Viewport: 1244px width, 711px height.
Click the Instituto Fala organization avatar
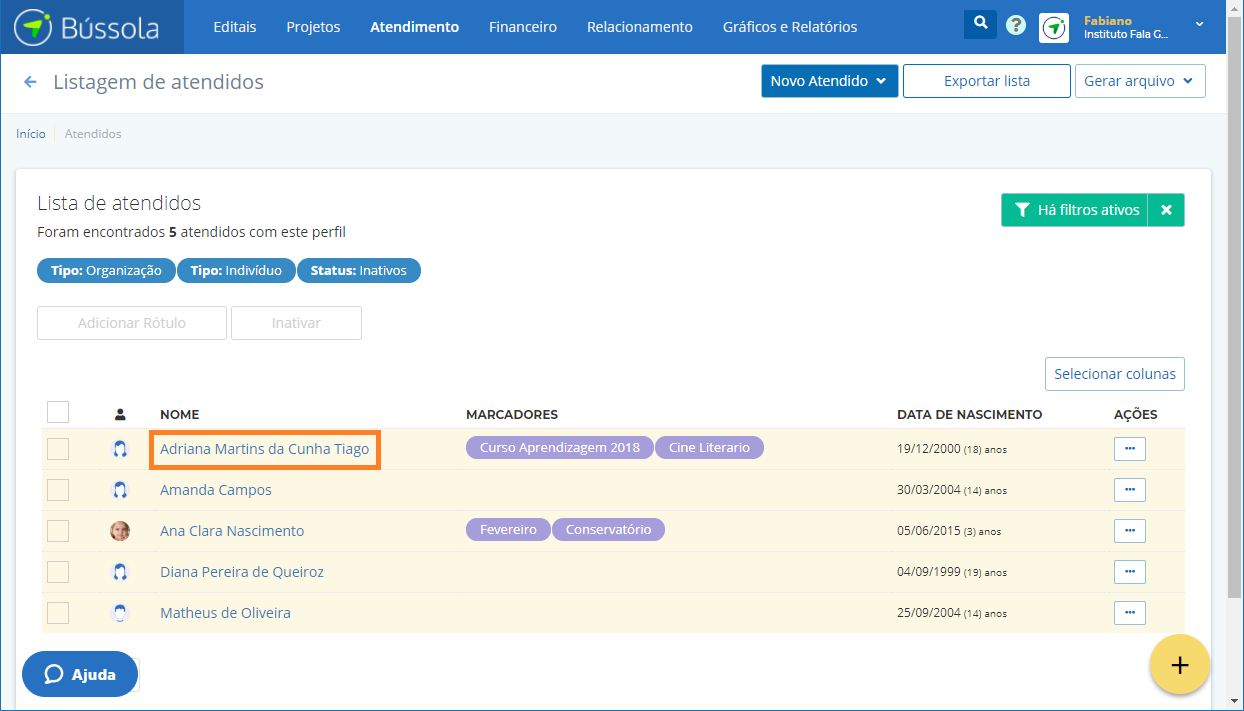[x=1054, y=27]
